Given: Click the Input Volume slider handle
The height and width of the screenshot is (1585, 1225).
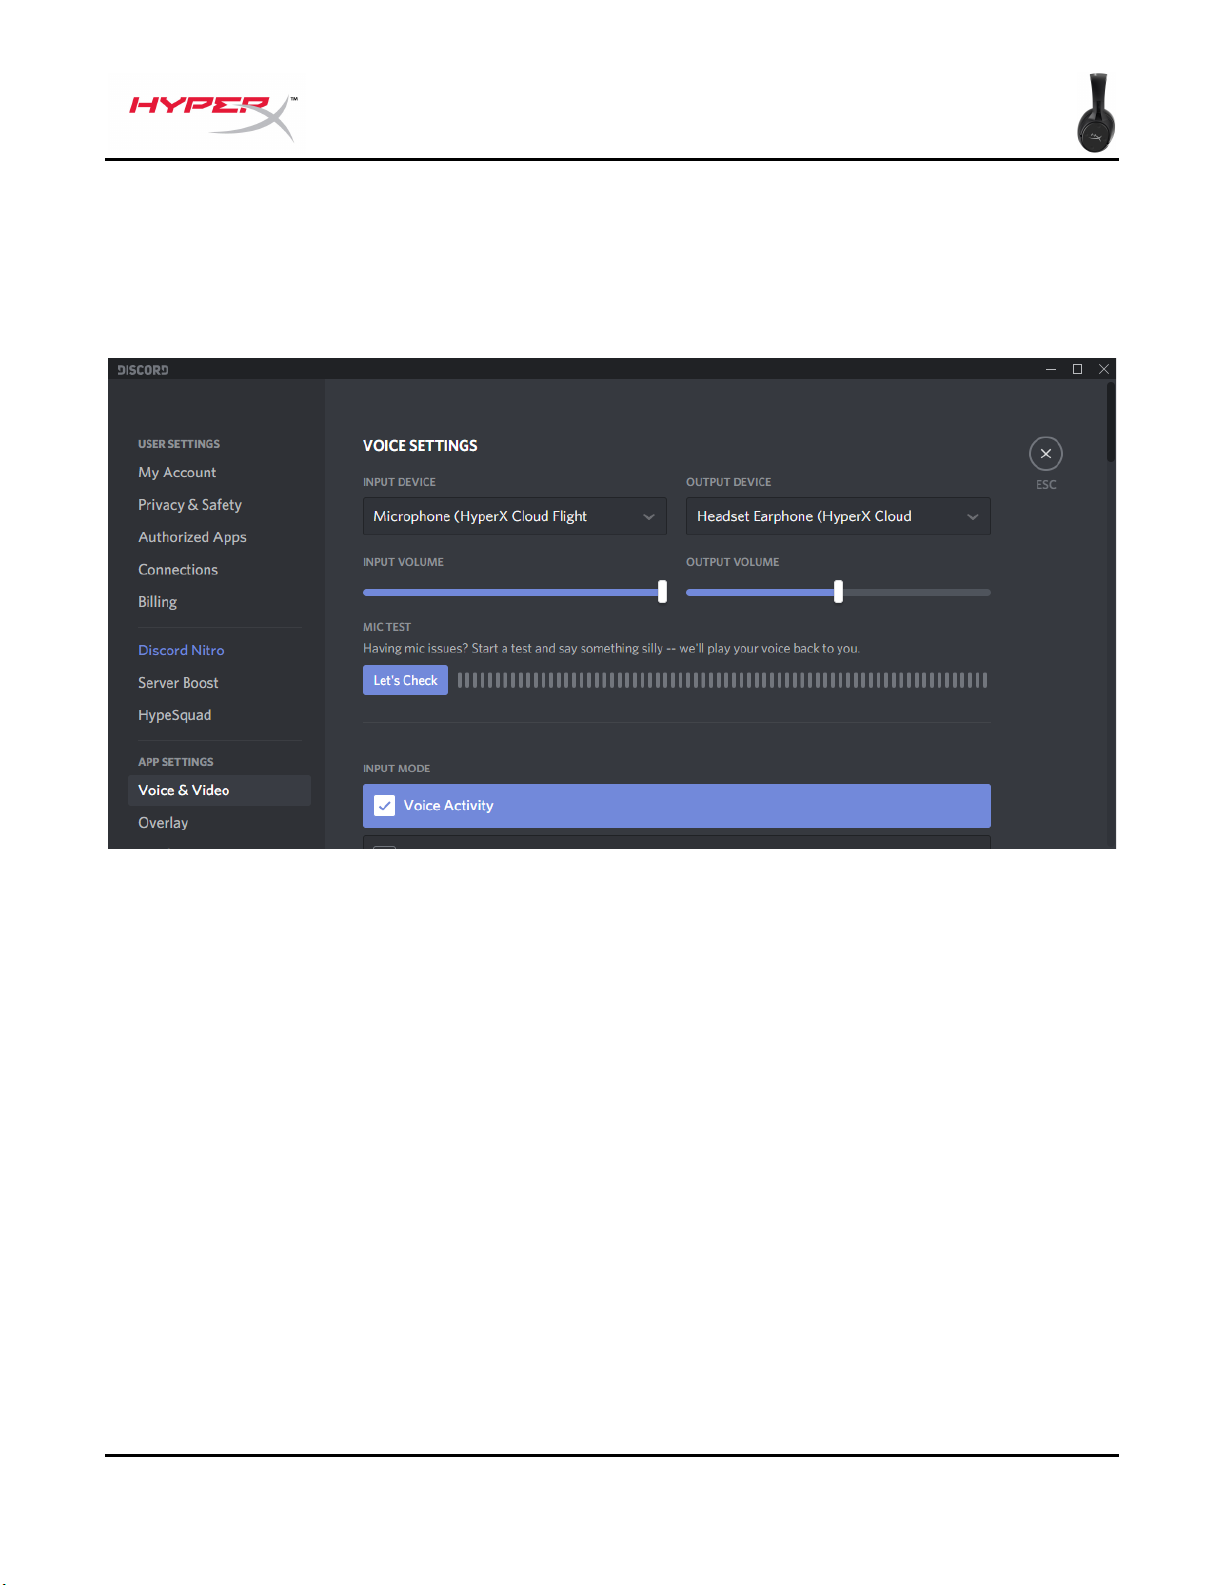Looking at the screenshot, I should click(662, 592).
